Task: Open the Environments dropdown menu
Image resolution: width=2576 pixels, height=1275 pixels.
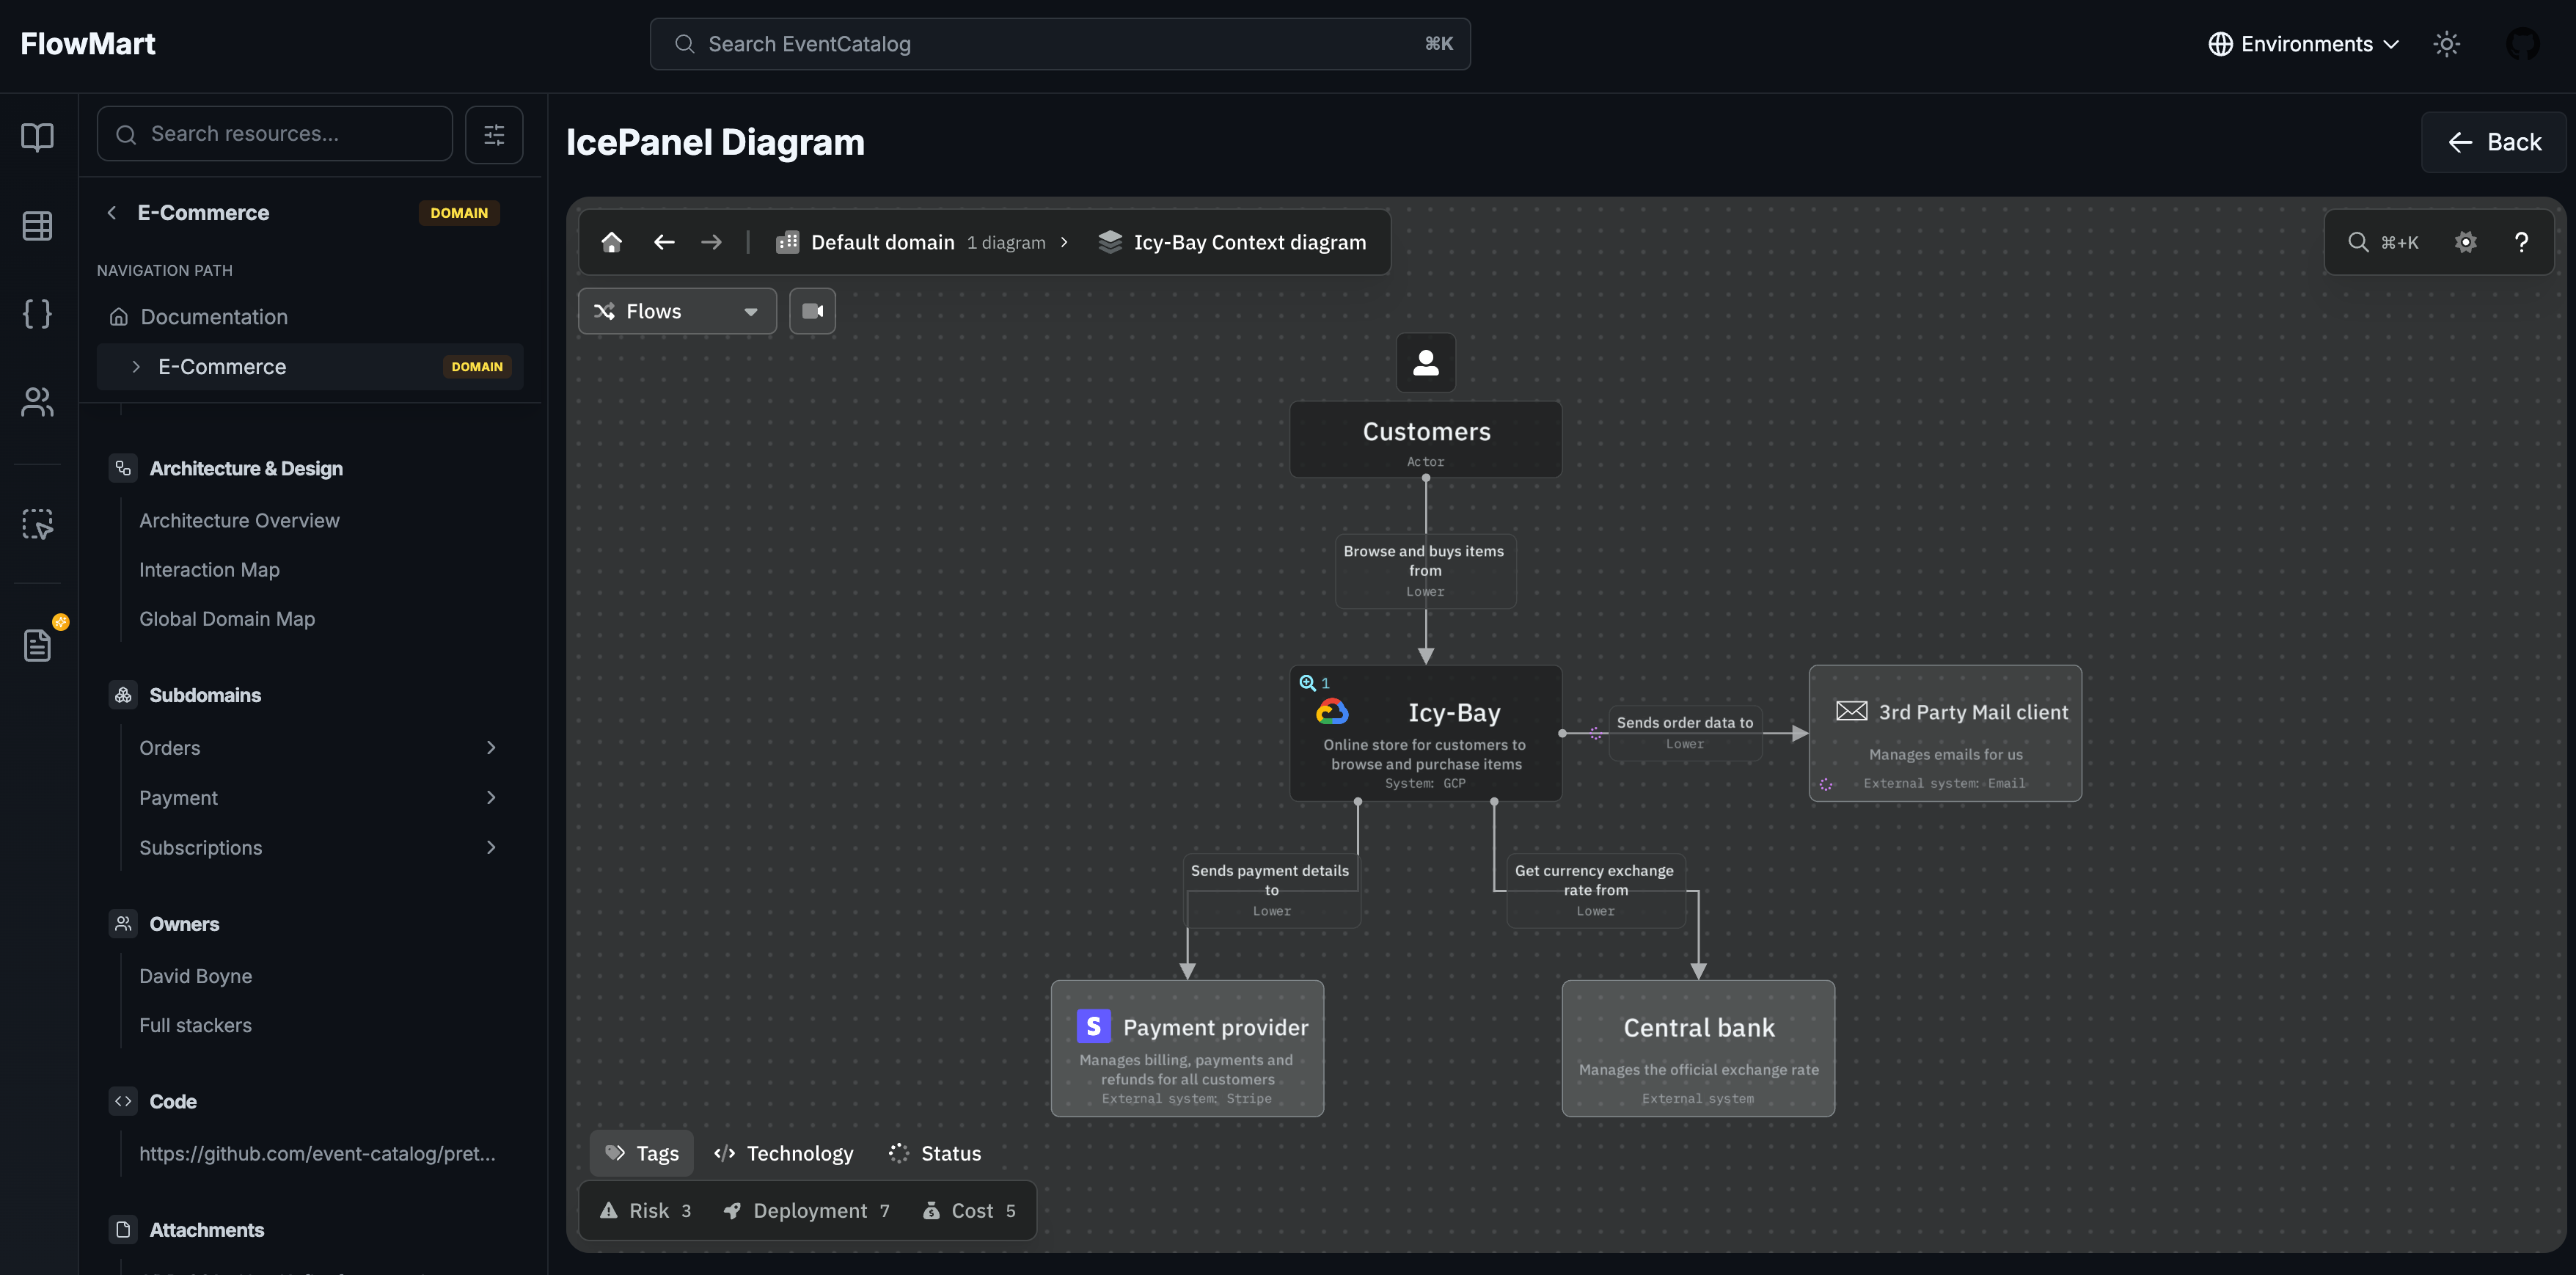Action: pos(2304,44)
